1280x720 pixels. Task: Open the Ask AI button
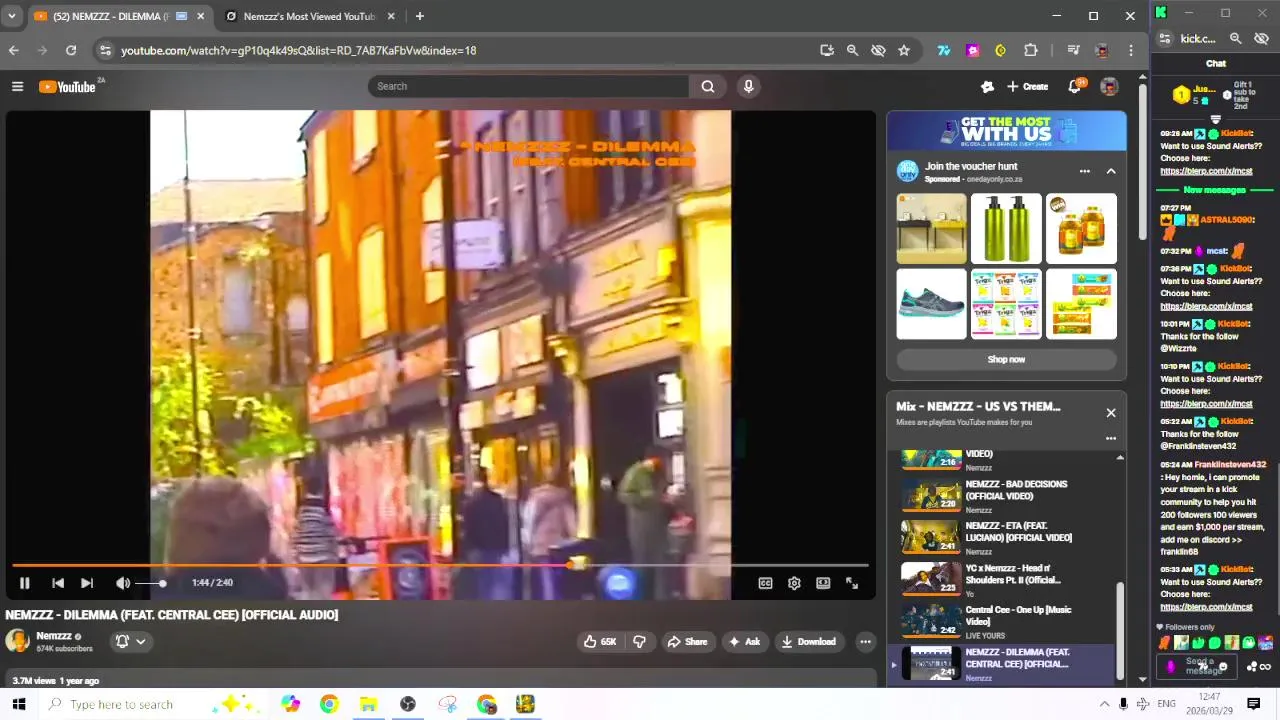(x=744, y=641)
